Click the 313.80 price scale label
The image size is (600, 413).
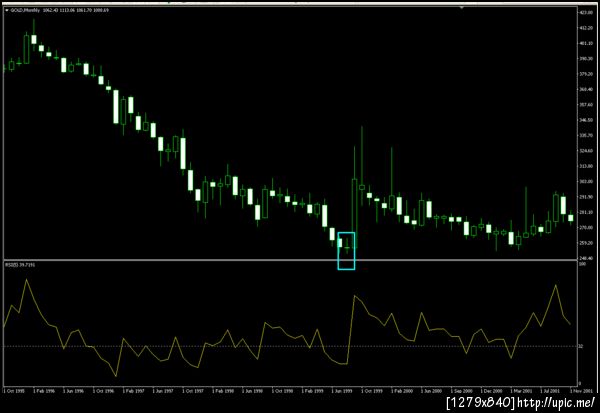(x=586, y=166)
